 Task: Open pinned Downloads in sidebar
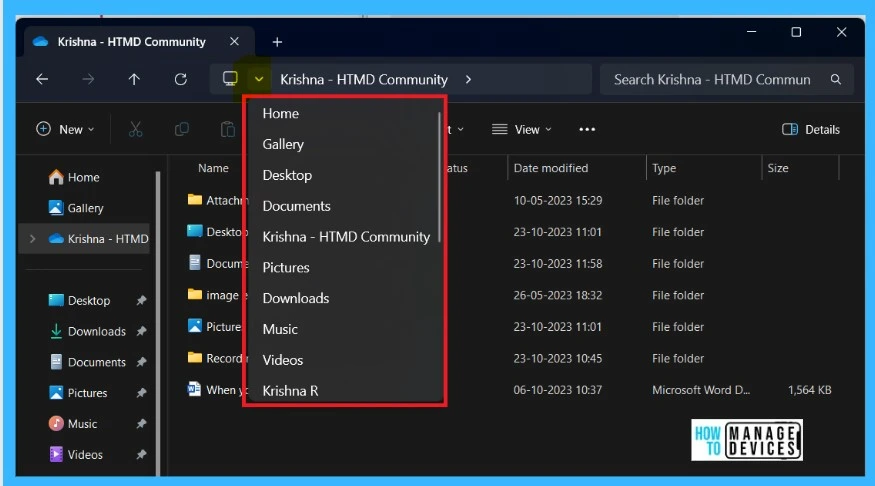(x=88, y=331)
